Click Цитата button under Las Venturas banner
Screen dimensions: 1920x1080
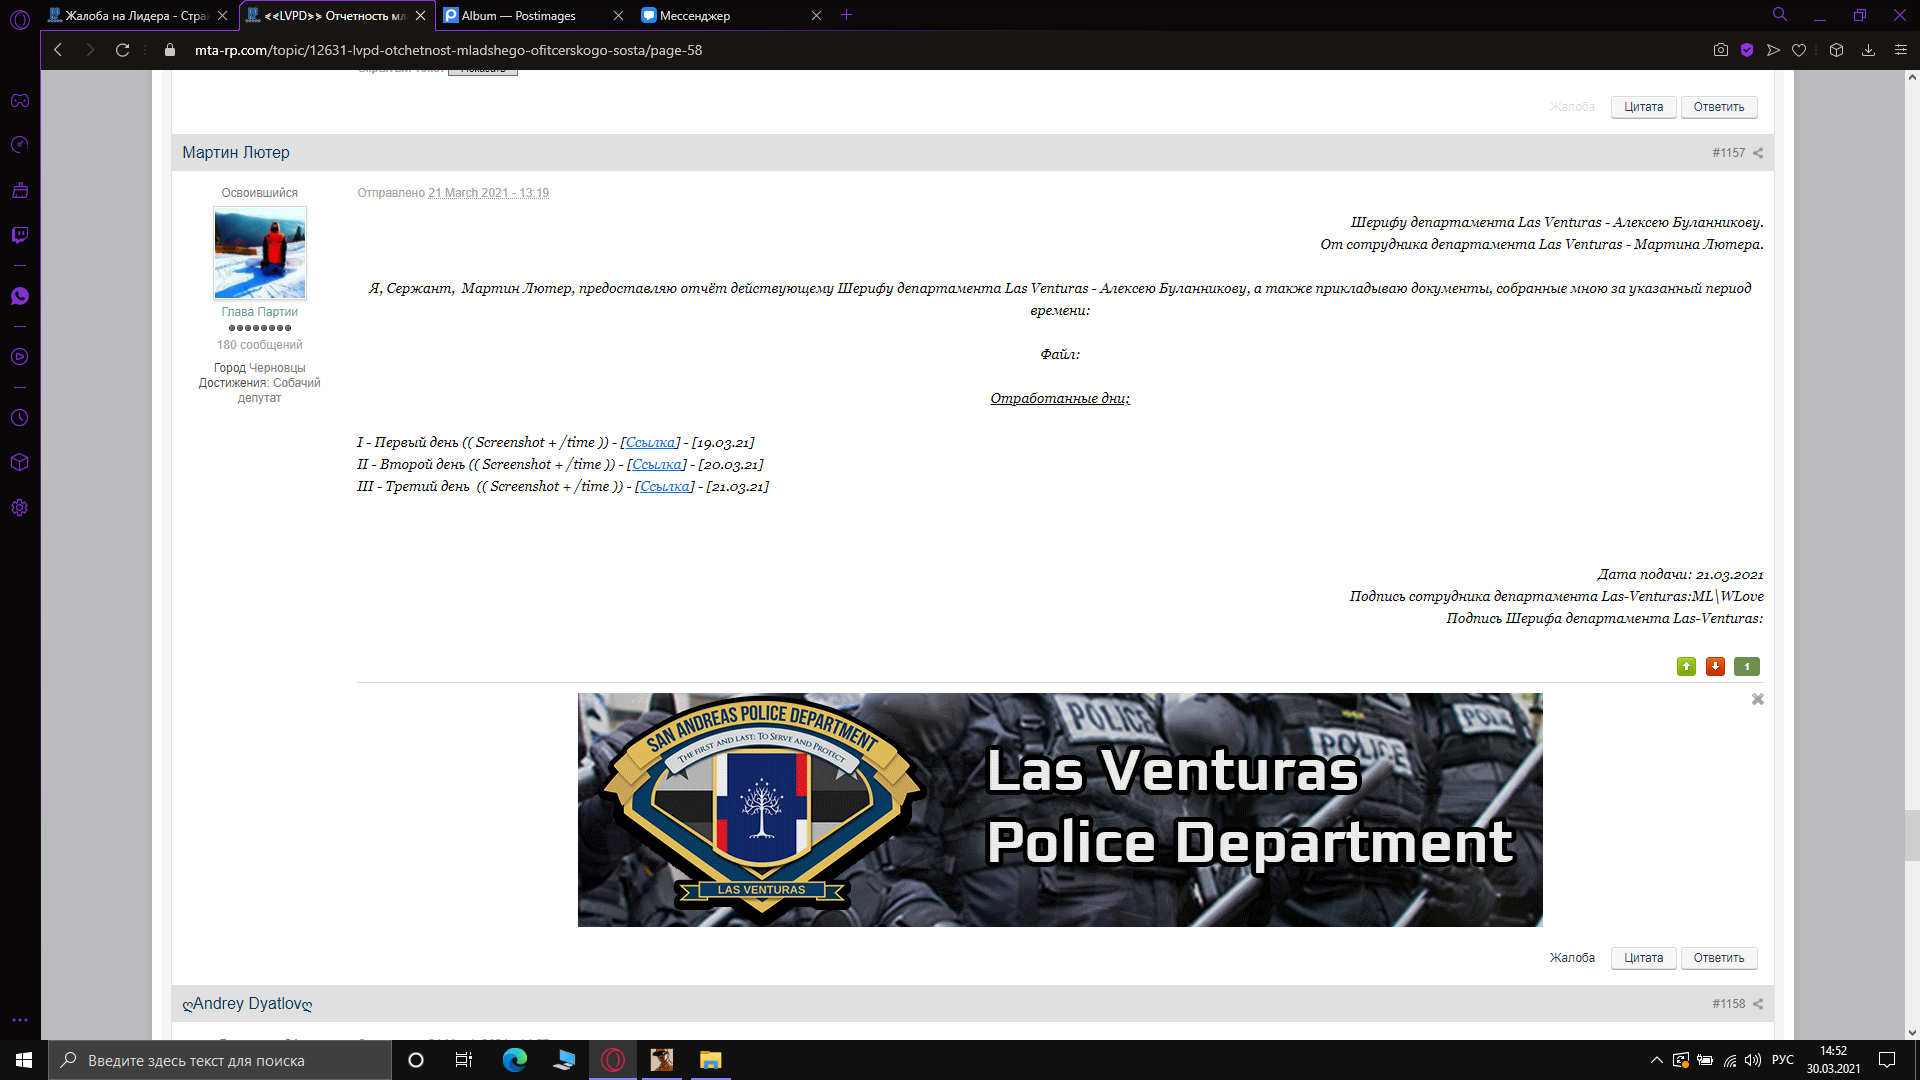[1643, 958]
